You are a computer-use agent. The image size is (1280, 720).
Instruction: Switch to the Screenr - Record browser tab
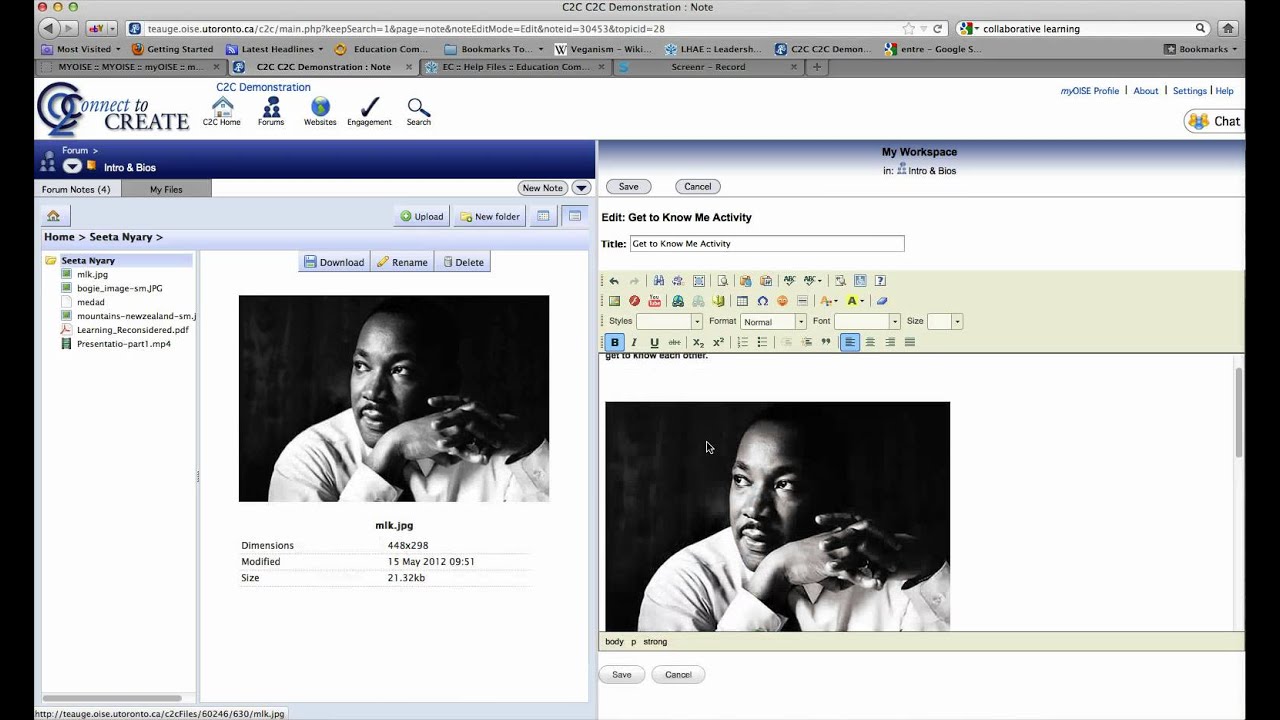710,67
